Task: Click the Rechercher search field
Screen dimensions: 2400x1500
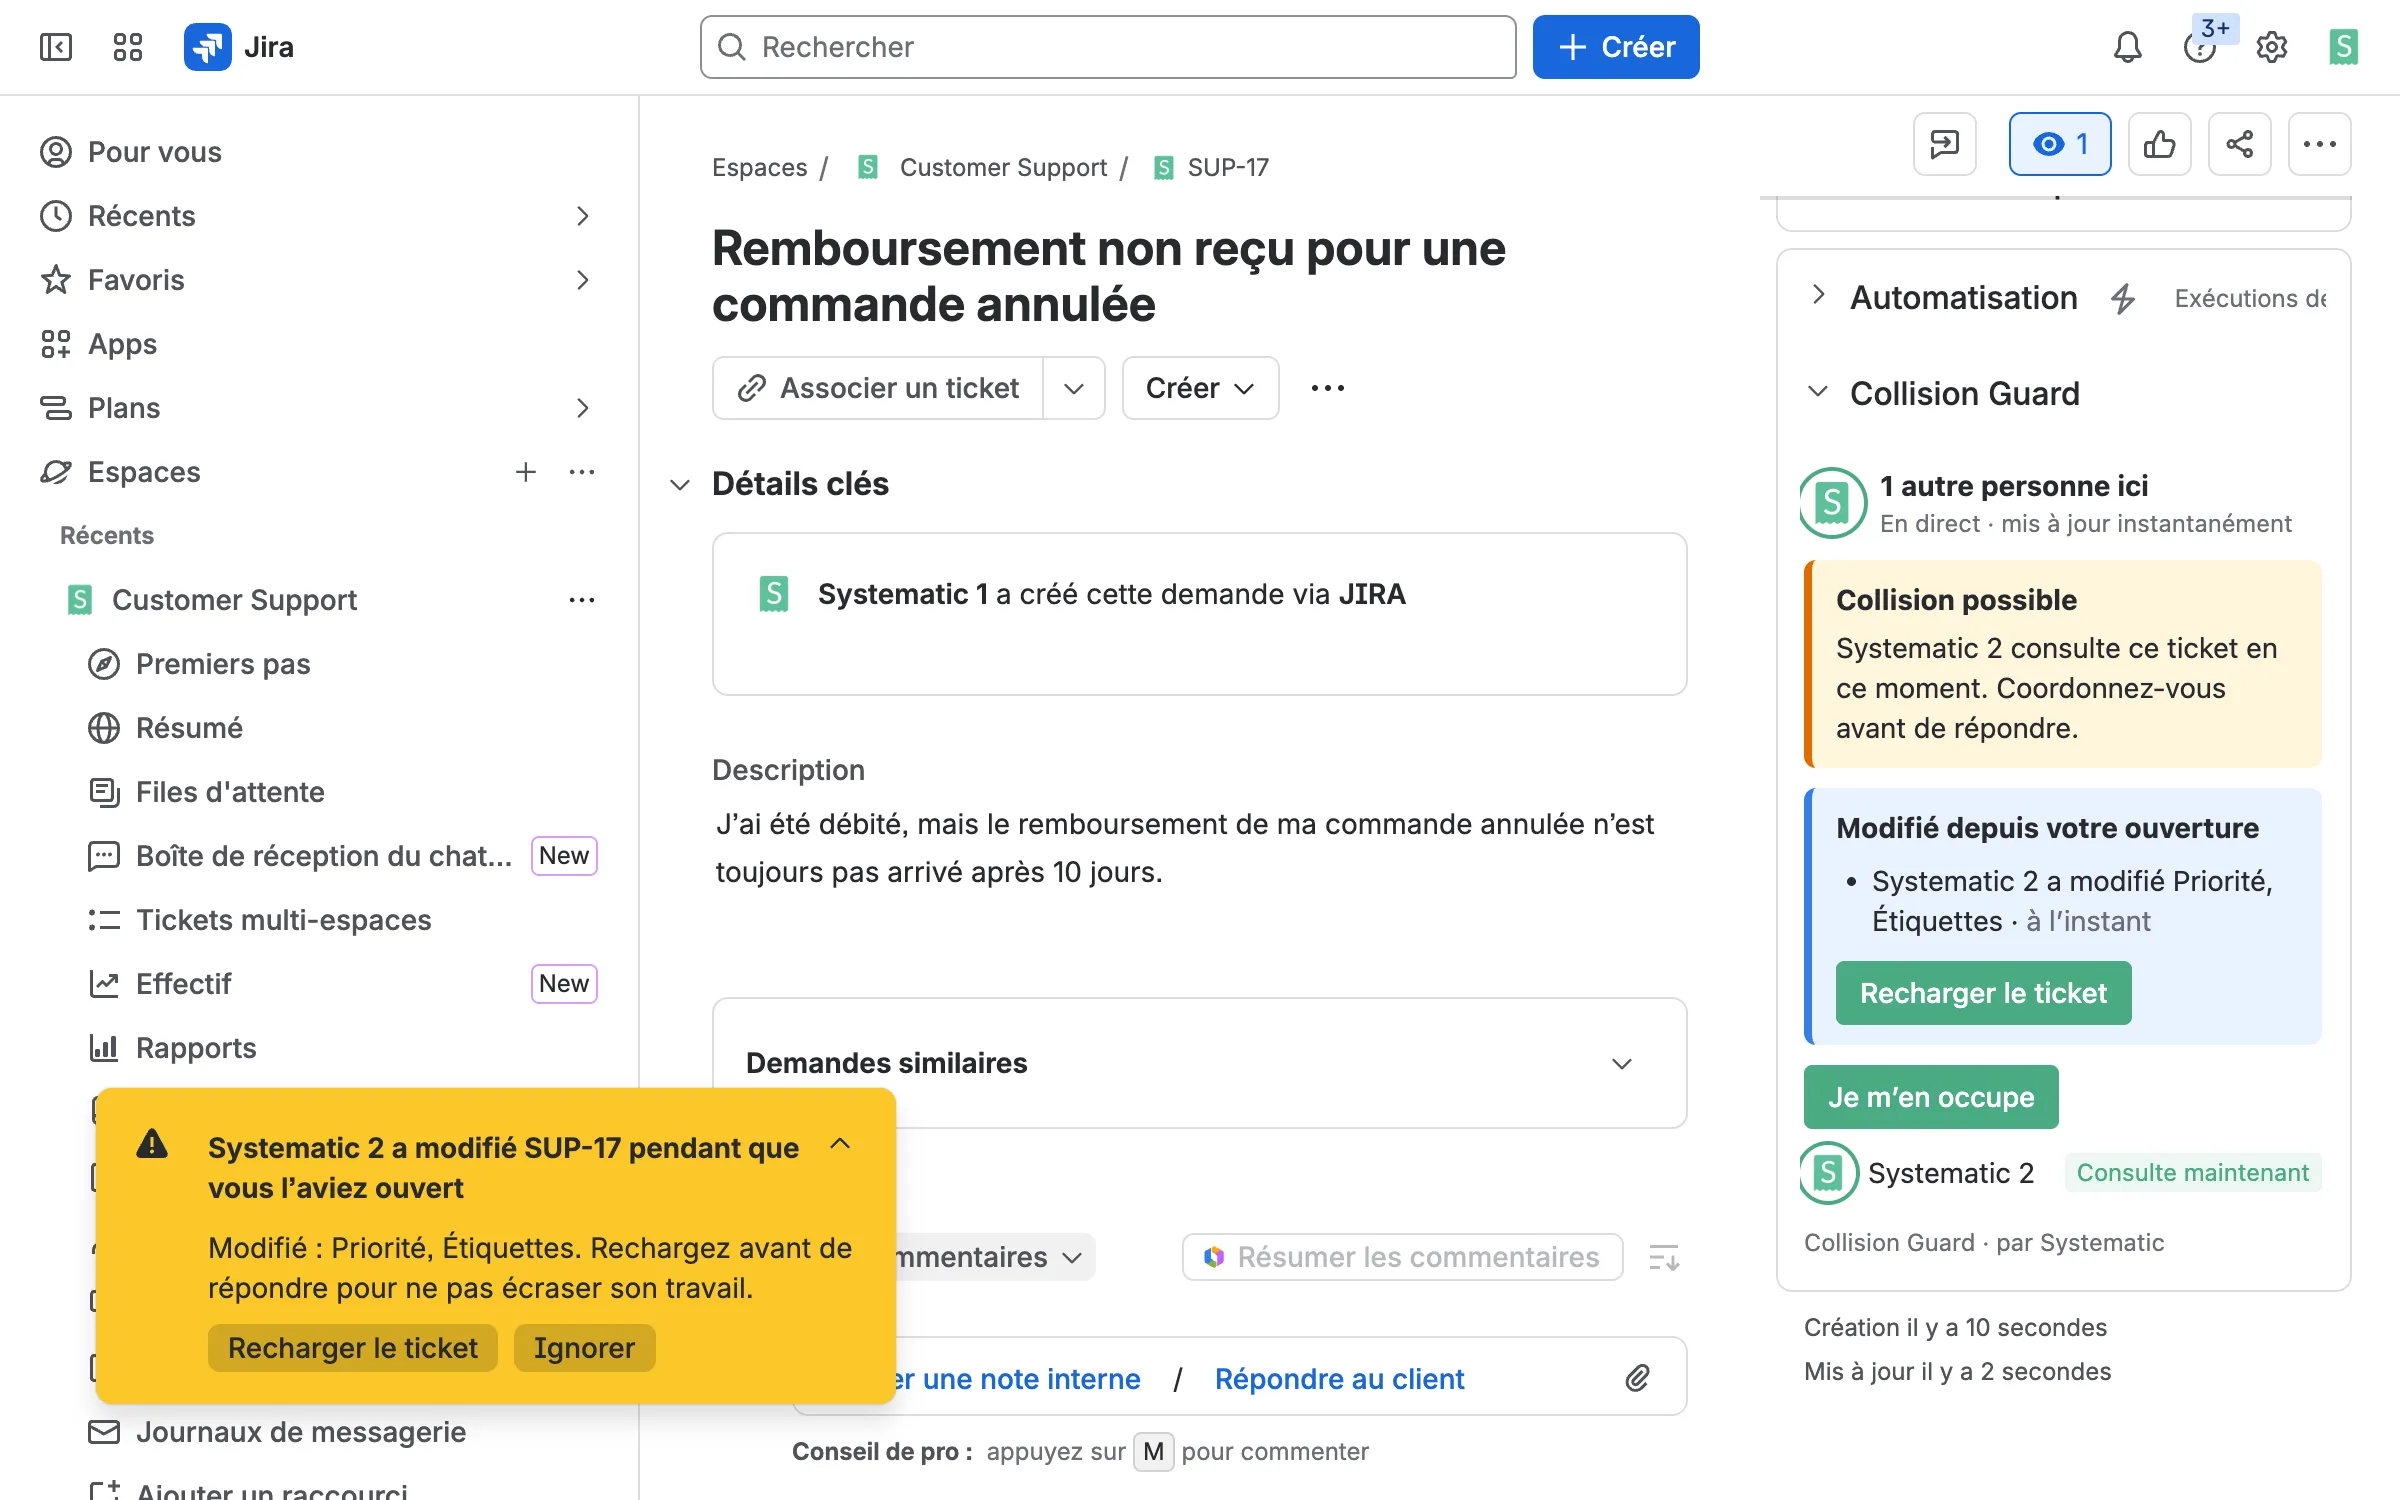Action: (1108, 47)
